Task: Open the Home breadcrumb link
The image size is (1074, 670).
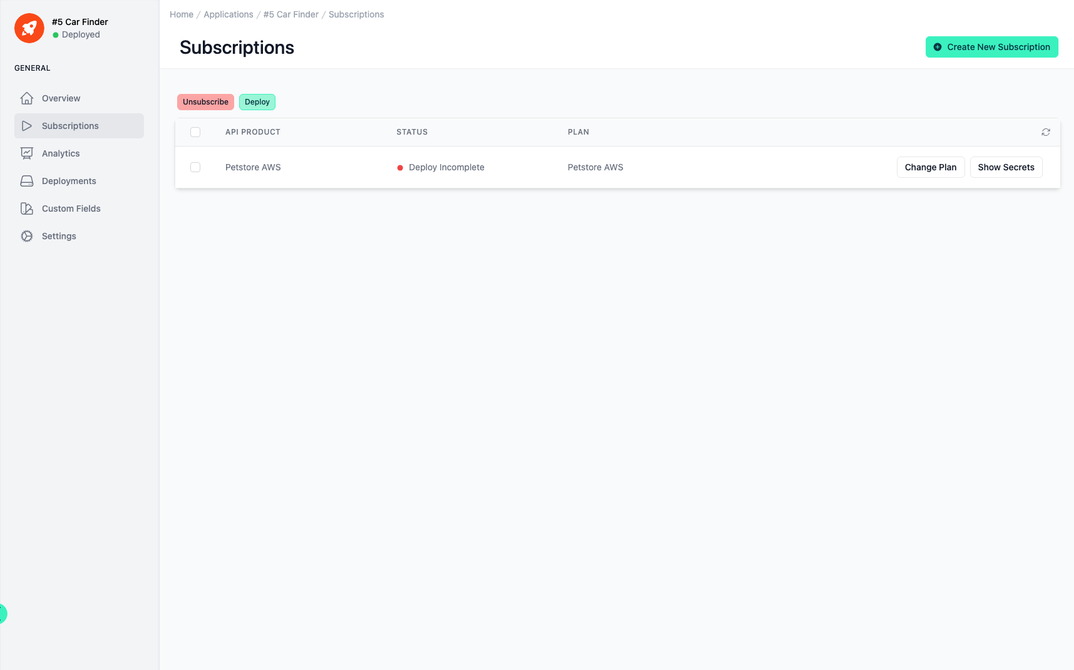Action: pyautogui.click(x=181, y=14)
